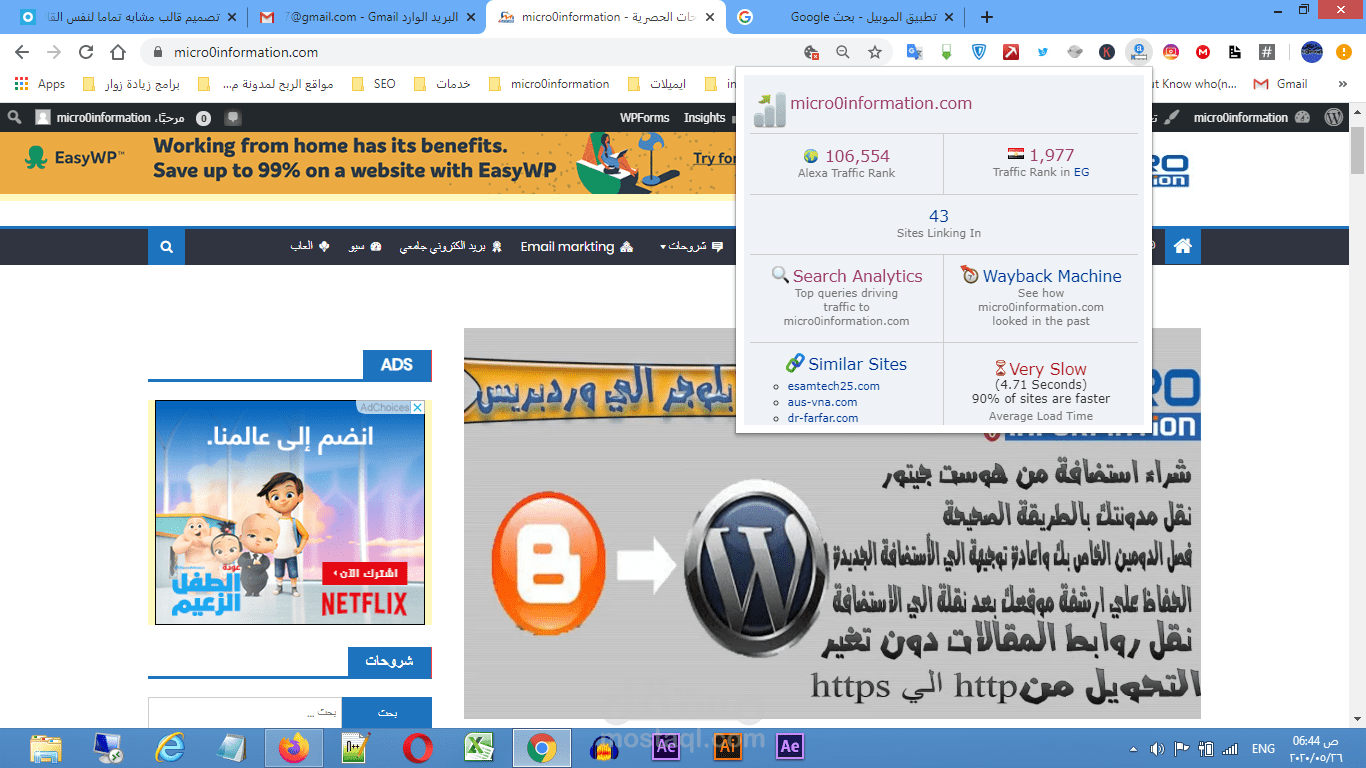Open Firefox from the taskbar
Image resolution: width=1366 pixels, height=768 pixels.
coord(294,747)
